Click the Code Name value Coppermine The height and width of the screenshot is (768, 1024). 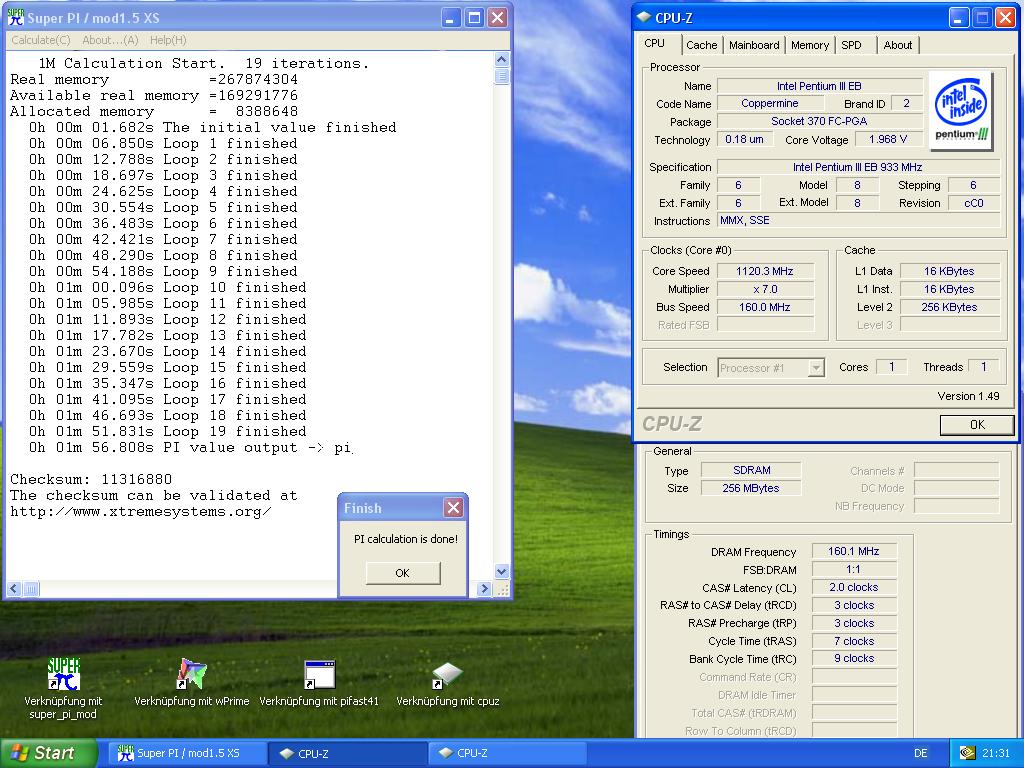click(770, 103)
